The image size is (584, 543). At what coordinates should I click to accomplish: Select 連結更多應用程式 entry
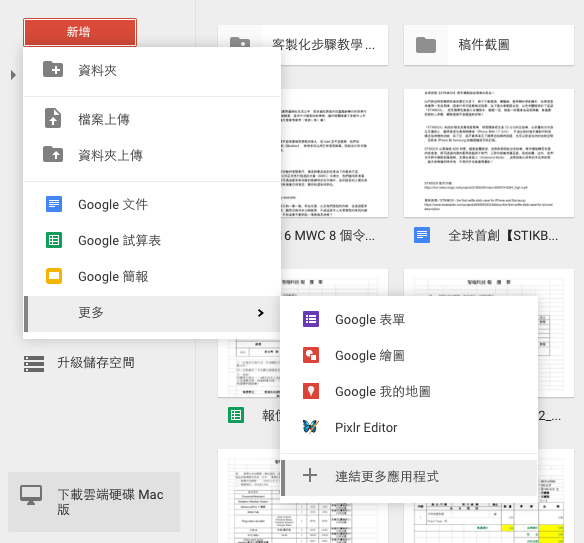tap(409, 478)
